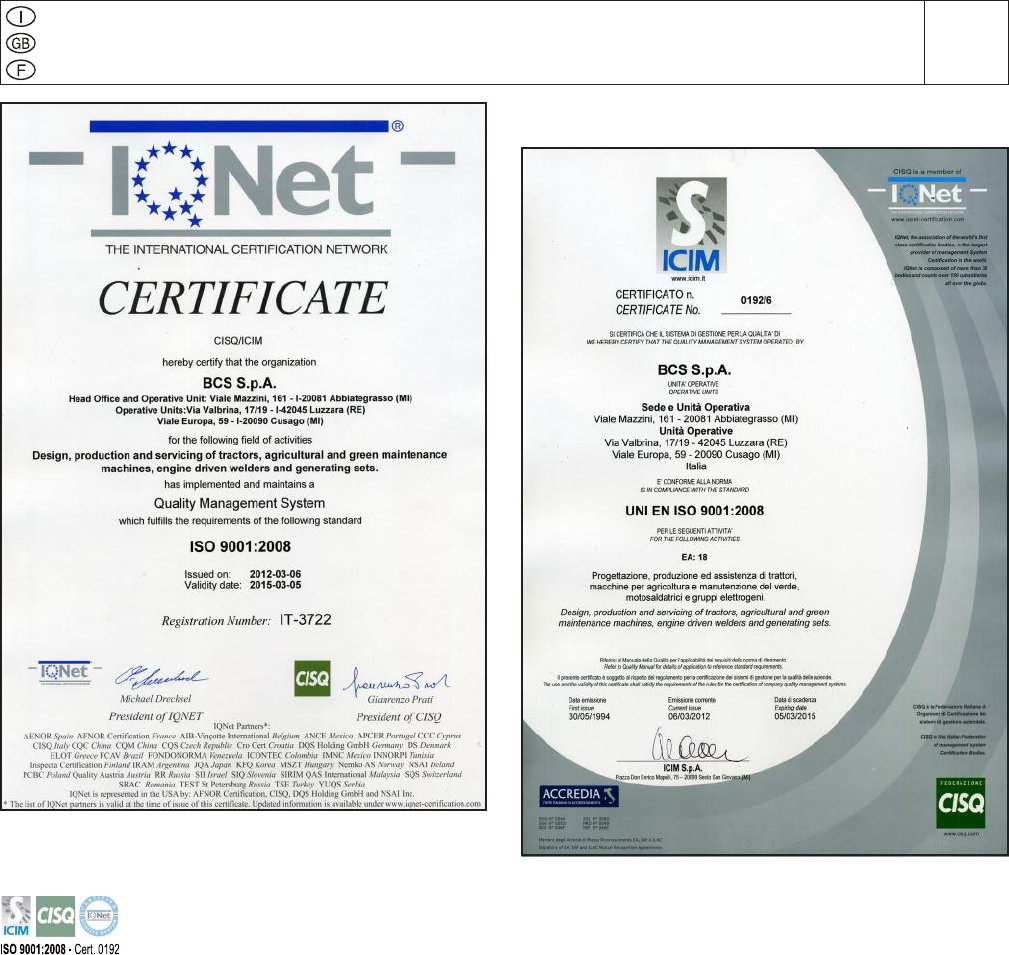
Task: Click certificate number "0192/6"
Action: [756, 301]
